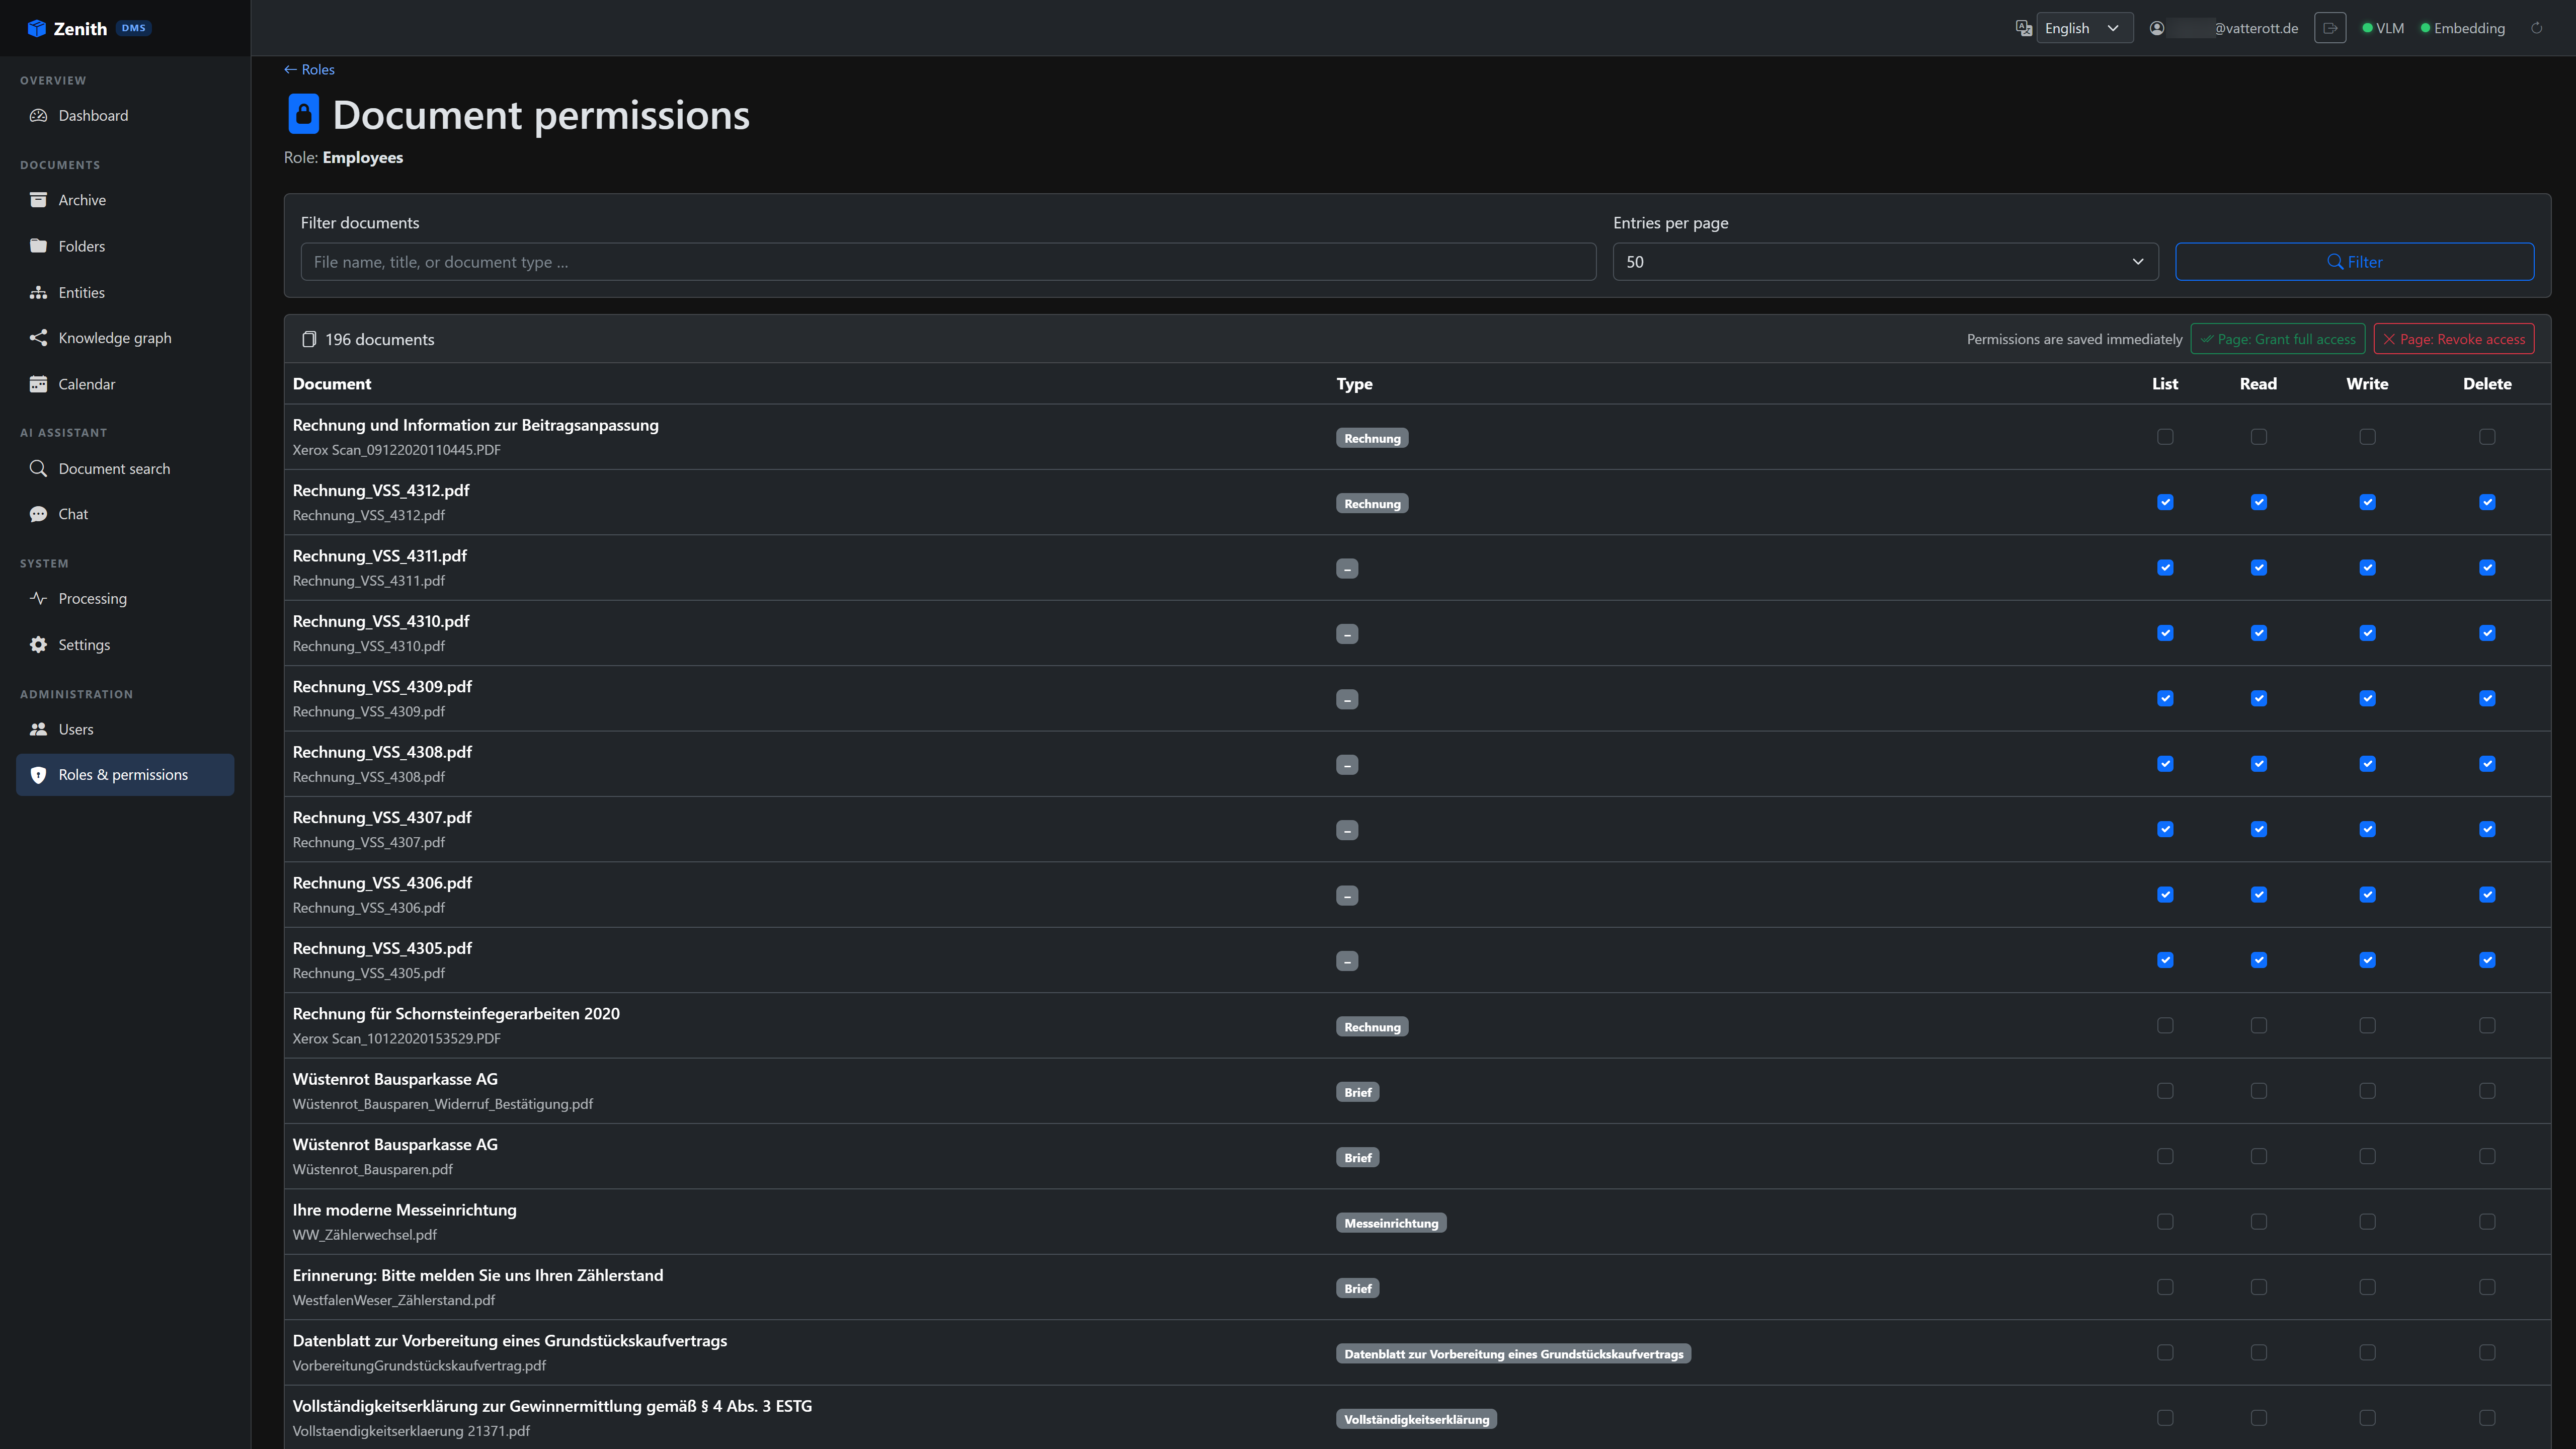
Task: Click the refresh status icon
Action: coord(2537,28)
